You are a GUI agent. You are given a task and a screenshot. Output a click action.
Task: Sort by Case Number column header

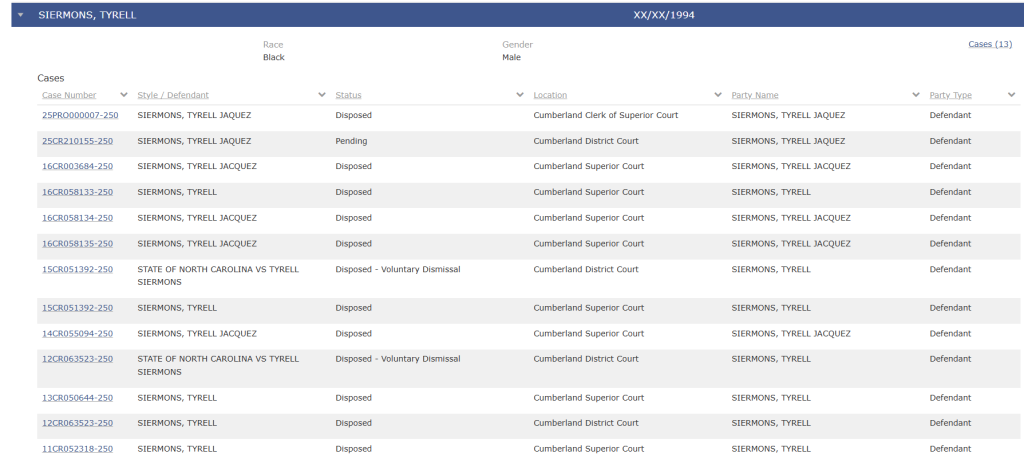(69, 95)
